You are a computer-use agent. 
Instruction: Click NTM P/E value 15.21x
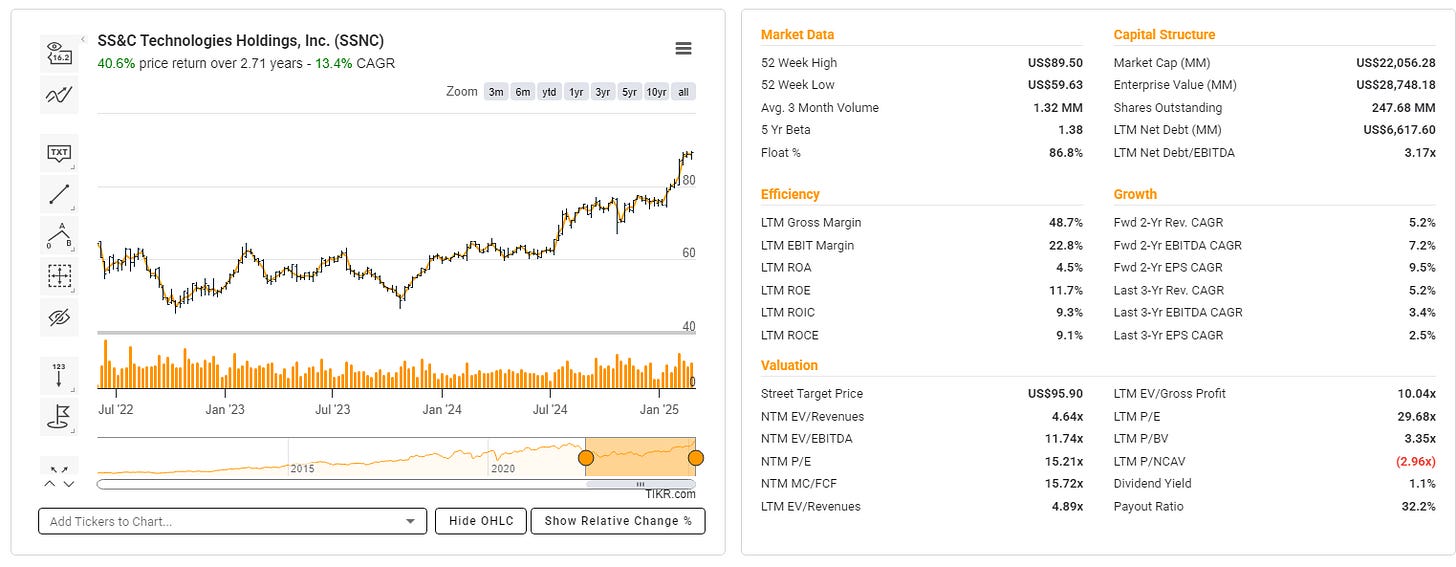(x=1064, y=461)
